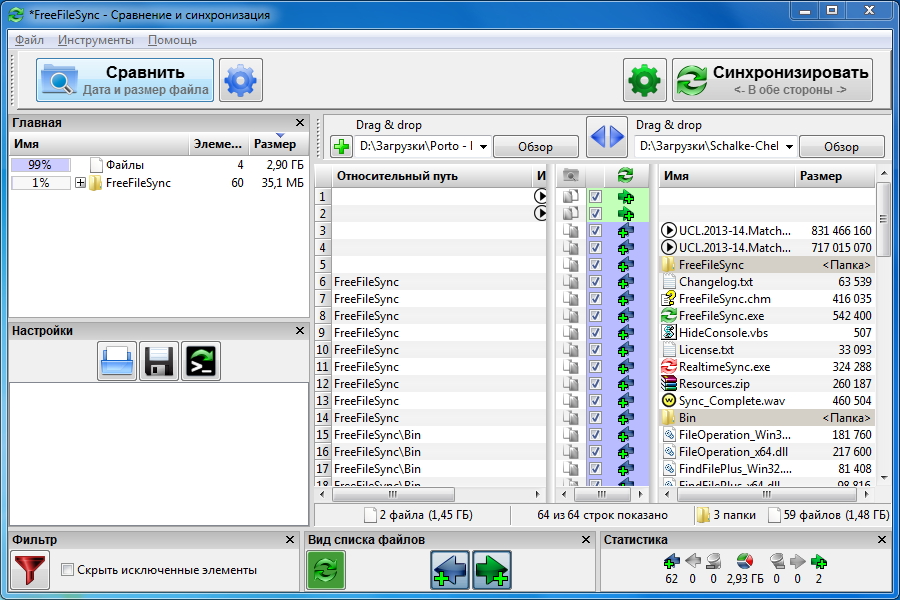Click save as batch job icon
Image resolution: width=900 pixels, height=600 pixels.
pyautogui.click(x=201, y=361)
